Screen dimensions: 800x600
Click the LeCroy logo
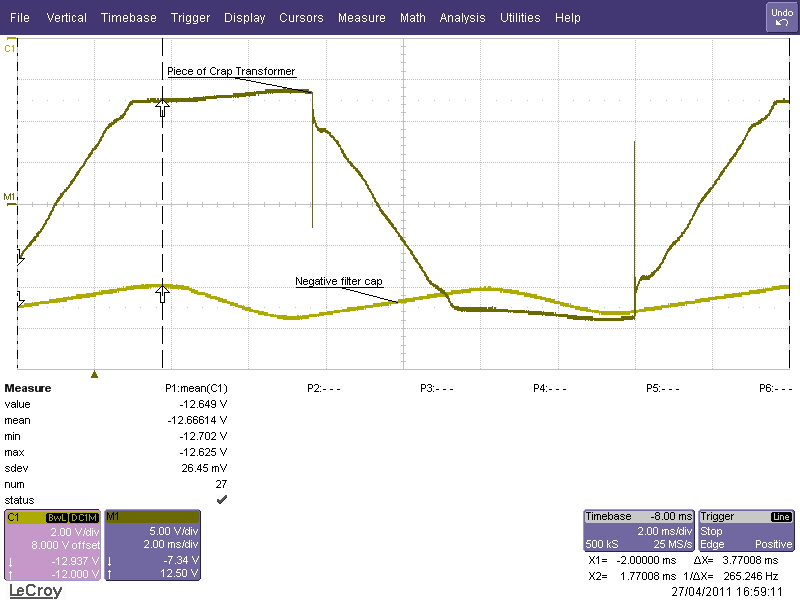(x=35, y=591)
